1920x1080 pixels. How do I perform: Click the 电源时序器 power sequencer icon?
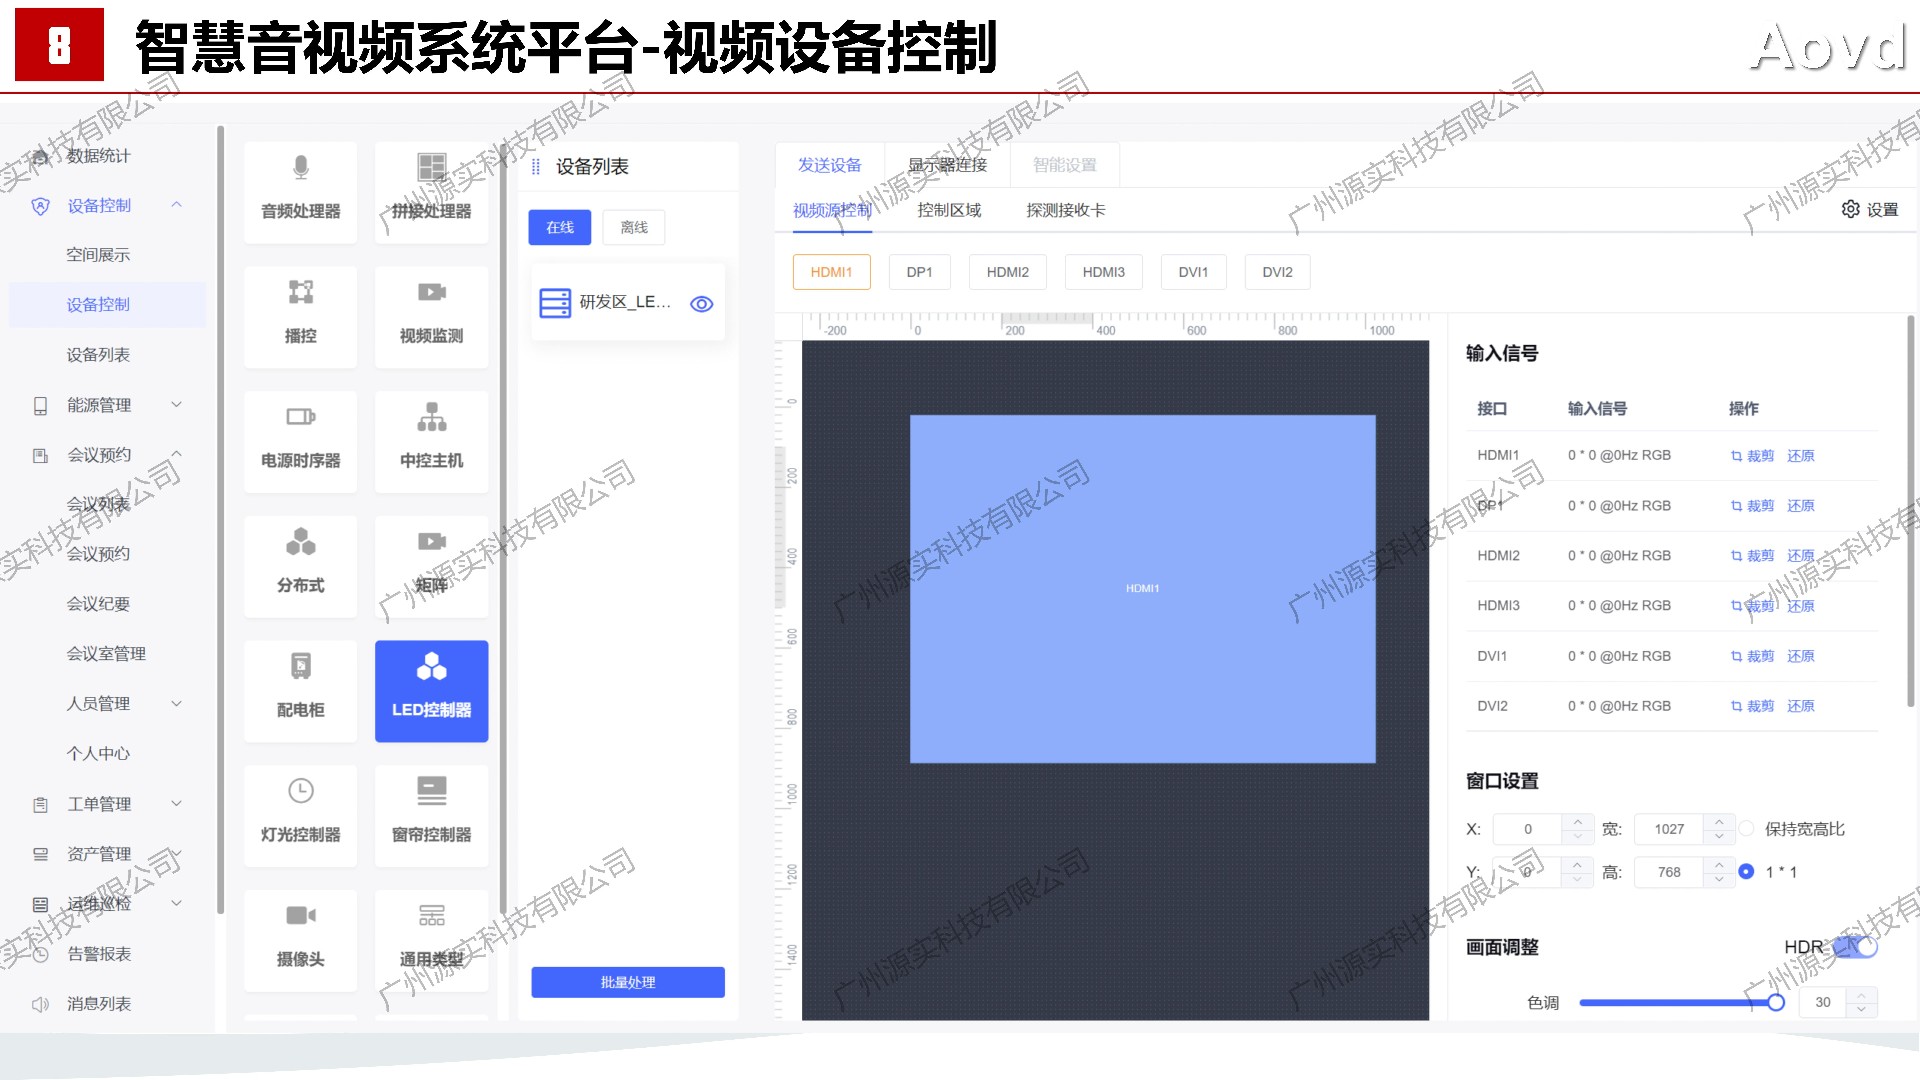[x=300, y=417]
